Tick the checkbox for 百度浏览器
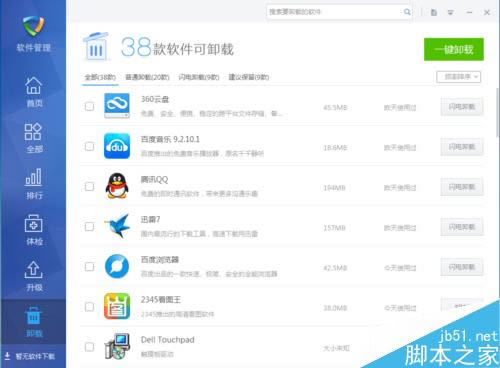Screen dimensions: 500x368 tap(89, 267)
